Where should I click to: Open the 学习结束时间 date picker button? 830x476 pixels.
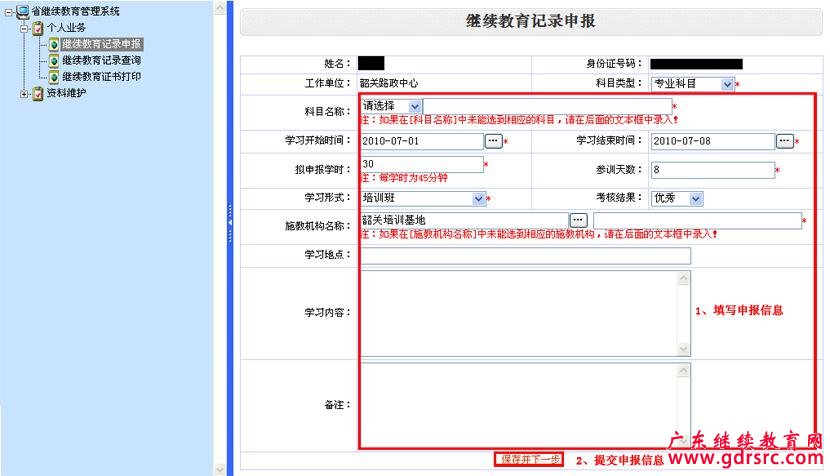784,141
